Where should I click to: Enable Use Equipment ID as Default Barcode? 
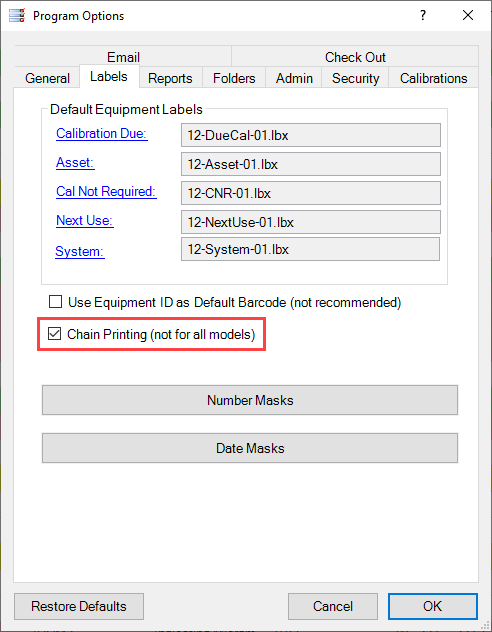pos(55,302)
